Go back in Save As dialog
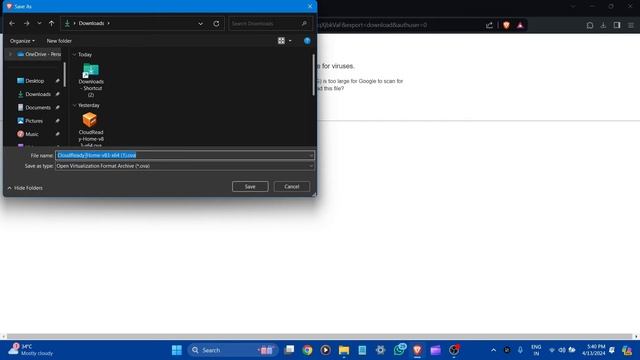 coord(12,24)
